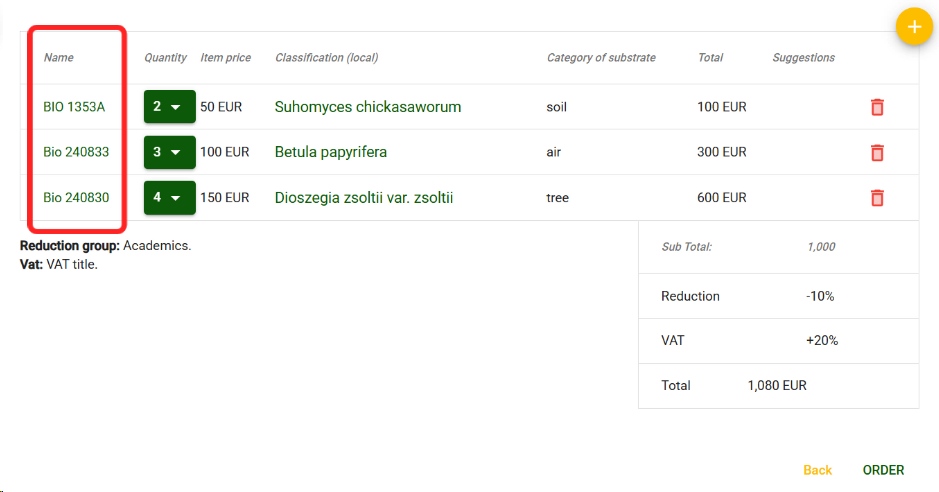Viewport: 939px width, 492px height.
Task: Click the Suggestions column header
Action: (803, 58)
